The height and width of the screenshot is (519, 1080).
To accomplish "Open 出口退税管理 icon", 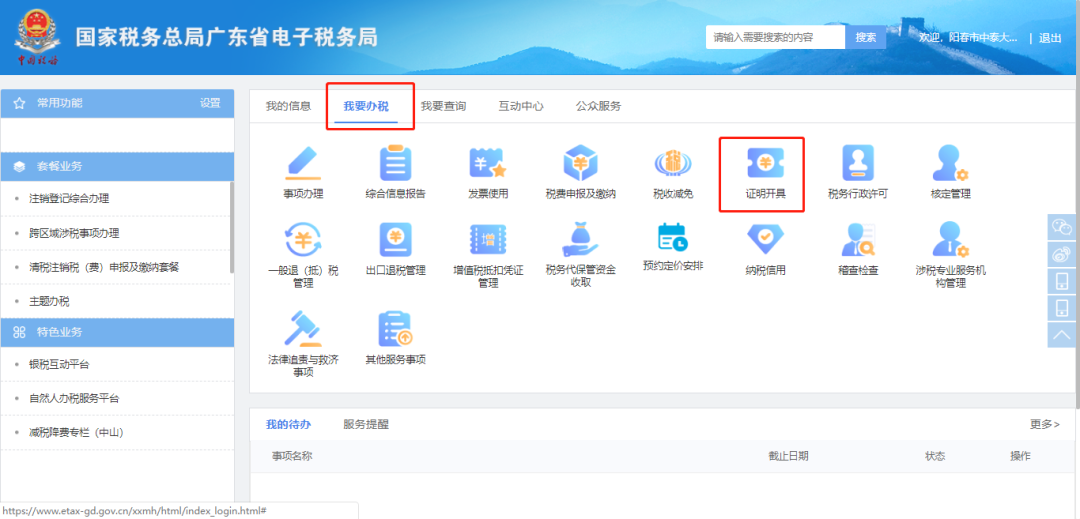I will (x=395, y=240).
